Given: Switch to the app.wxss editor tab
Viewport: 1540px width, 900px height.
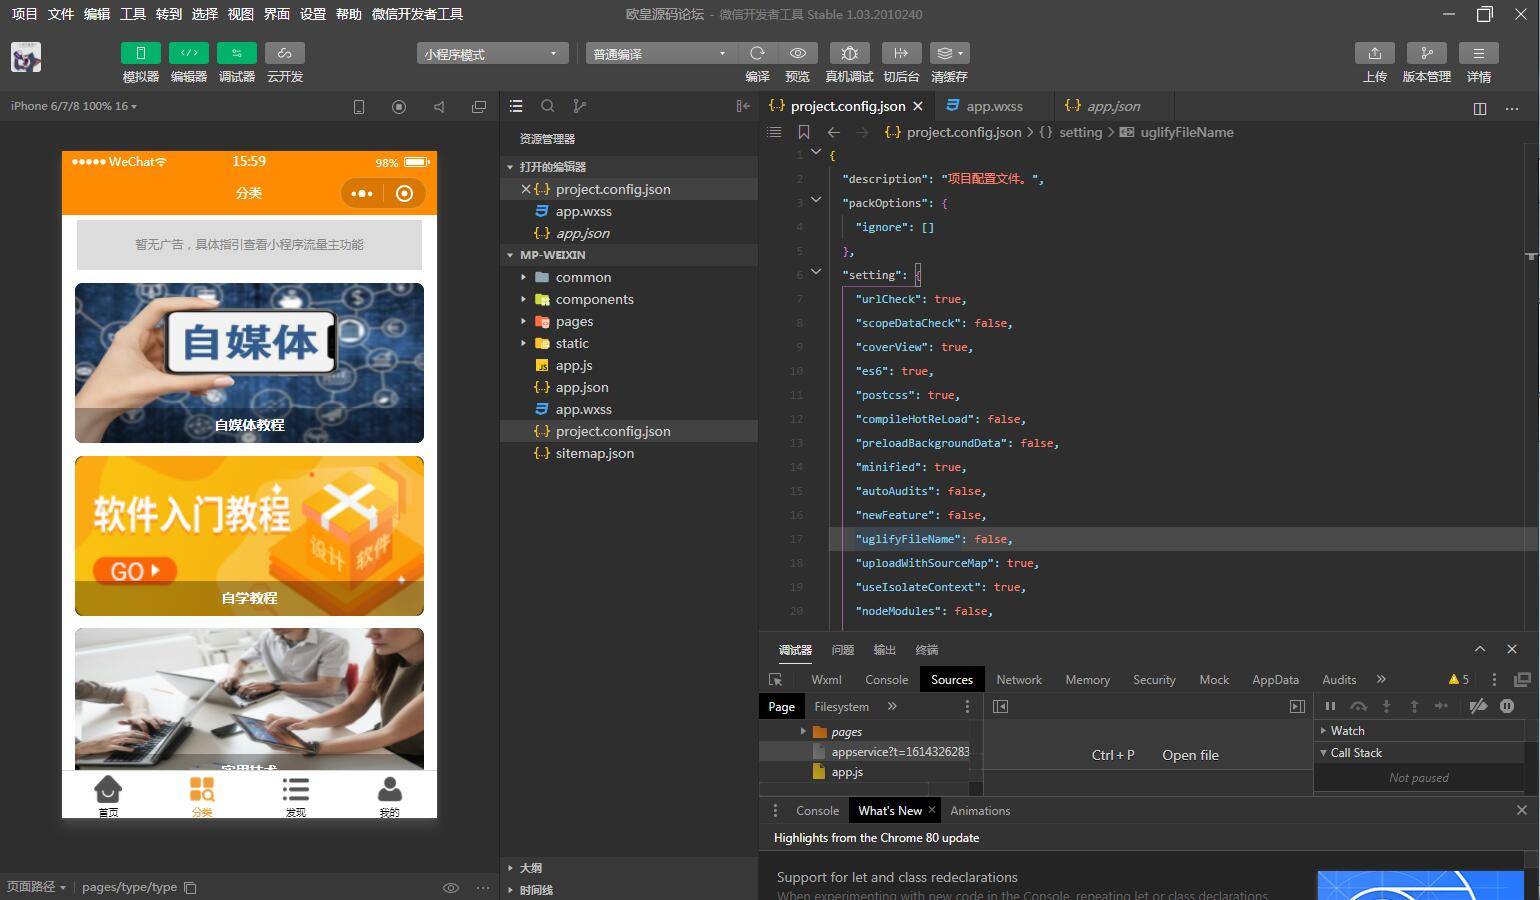Looking at the screenshot, I should 993,106.
